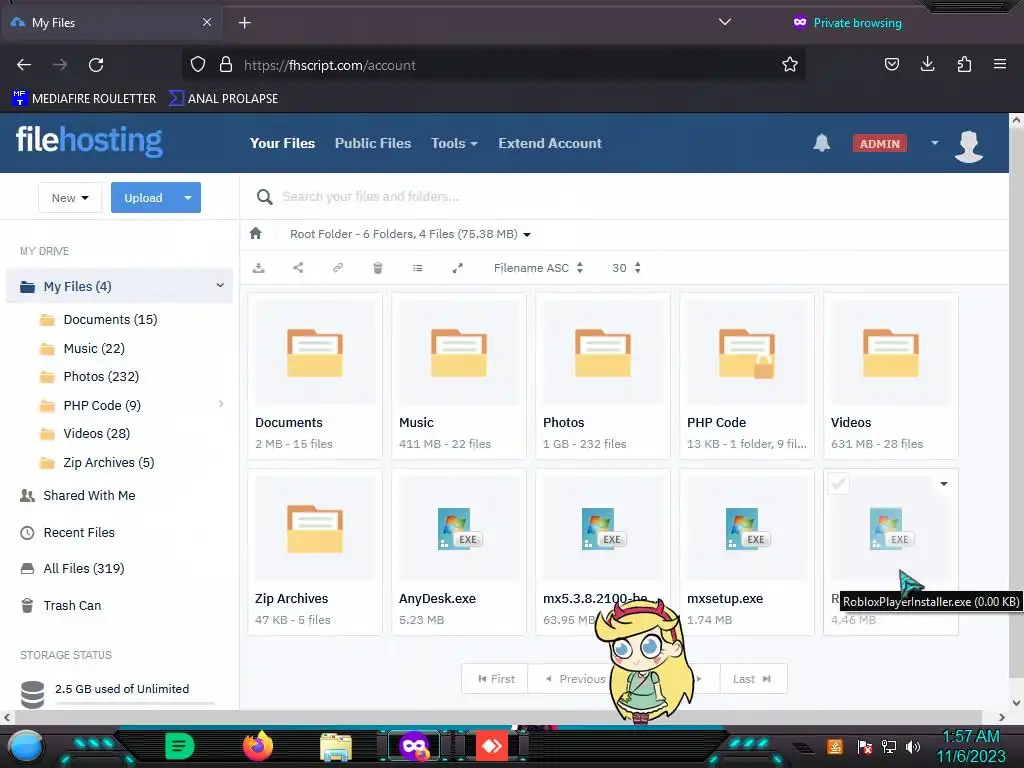Click the Start orb in the taskbar
1024x768 pixels.
click(x=25, y=747)
